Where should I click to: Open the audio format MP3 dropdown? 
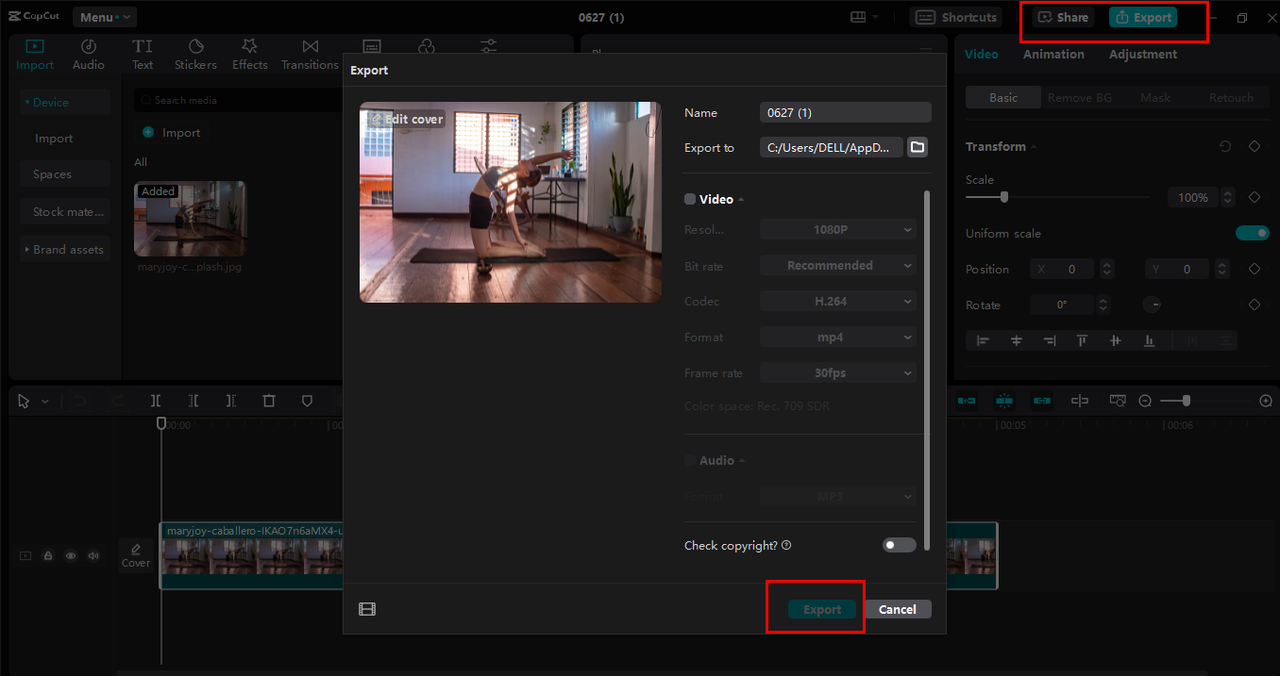[838, 496]
